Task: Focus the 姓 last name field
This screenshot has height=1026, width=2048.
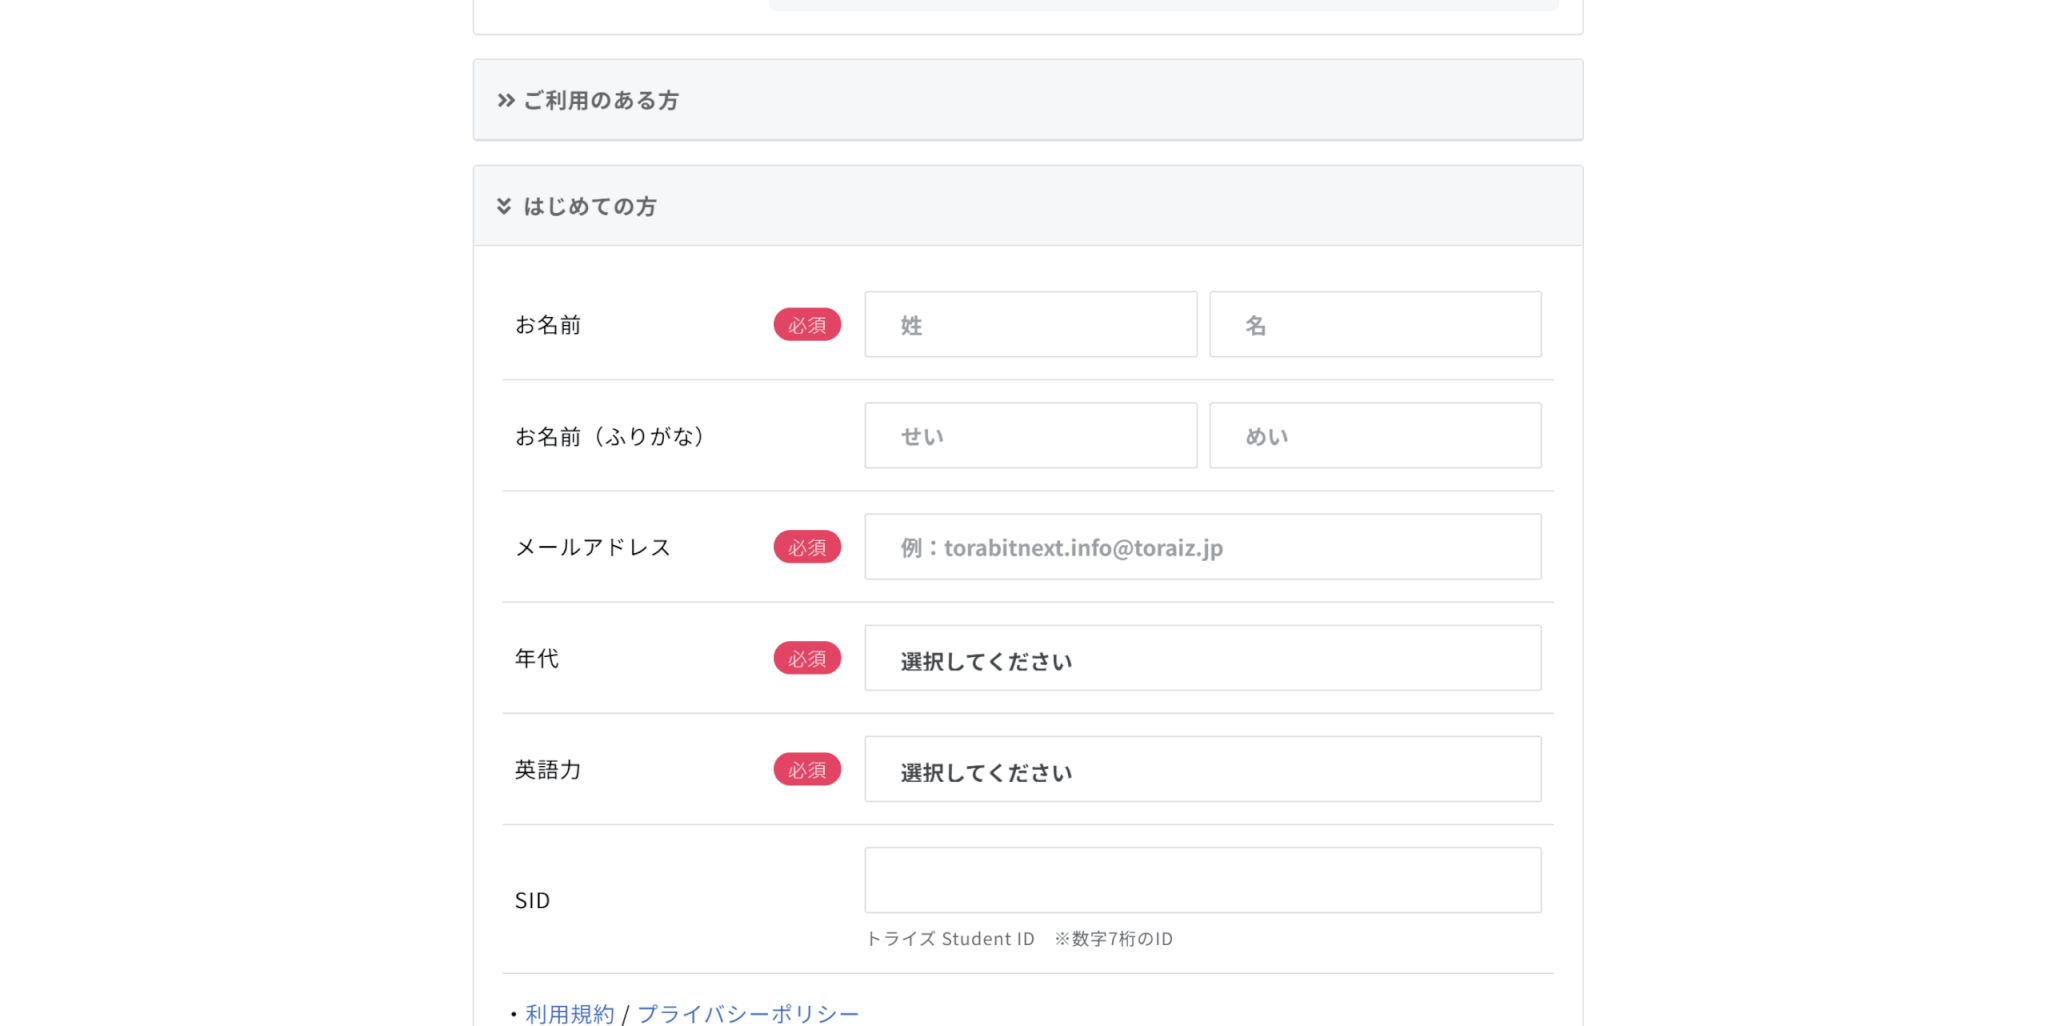Action: coord(1030,325)
